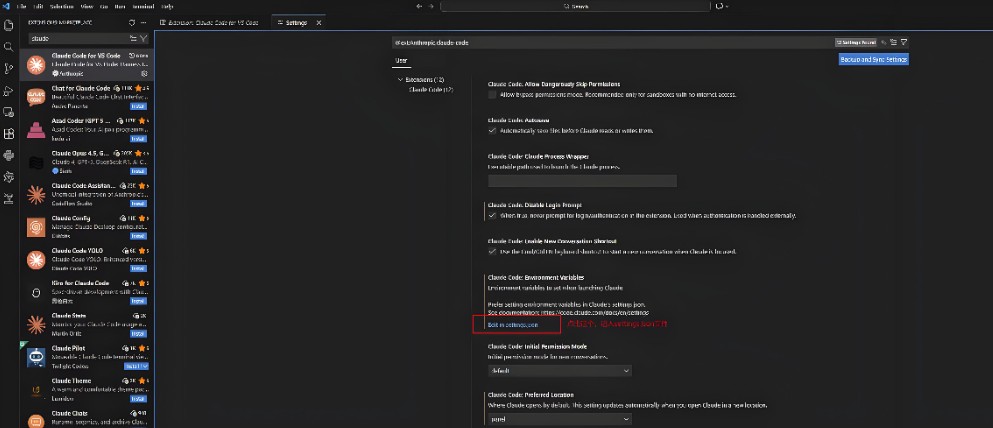Click the Claude Process Wrapper text field
993x428 pixels.
coord(582,181)
